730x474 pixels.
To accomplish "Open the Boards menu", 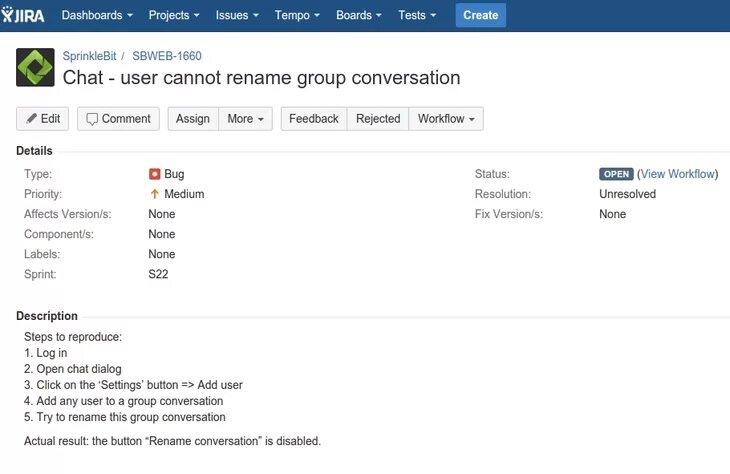I will pos(360,15).
